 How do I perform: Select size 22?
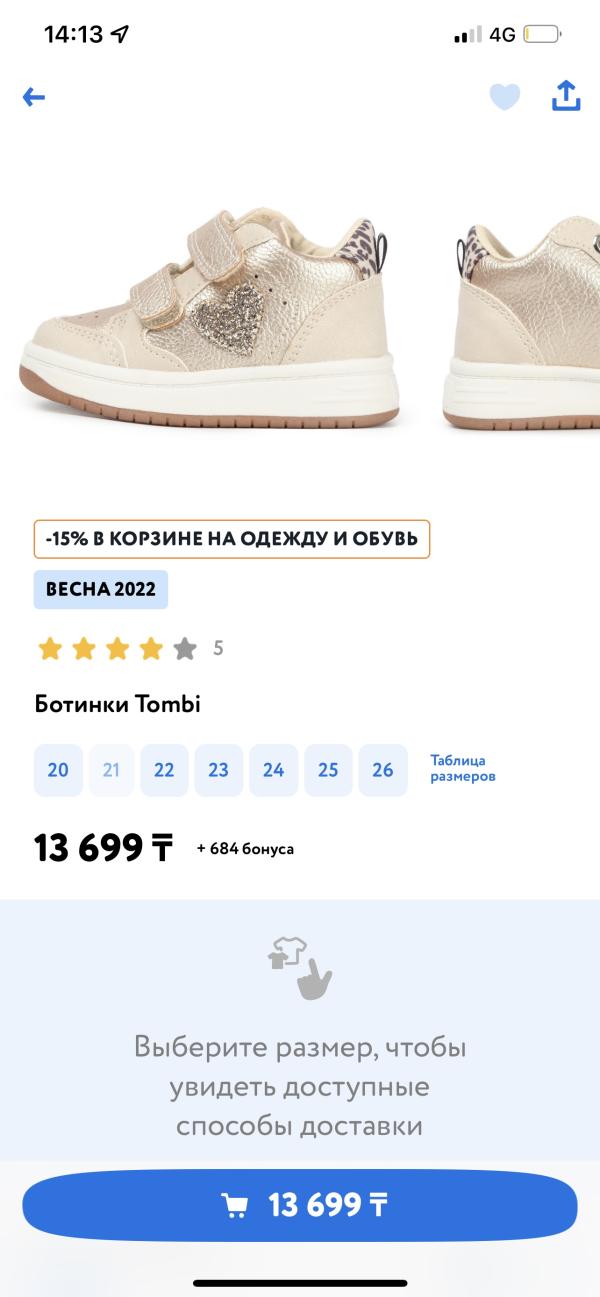point(164,770)
